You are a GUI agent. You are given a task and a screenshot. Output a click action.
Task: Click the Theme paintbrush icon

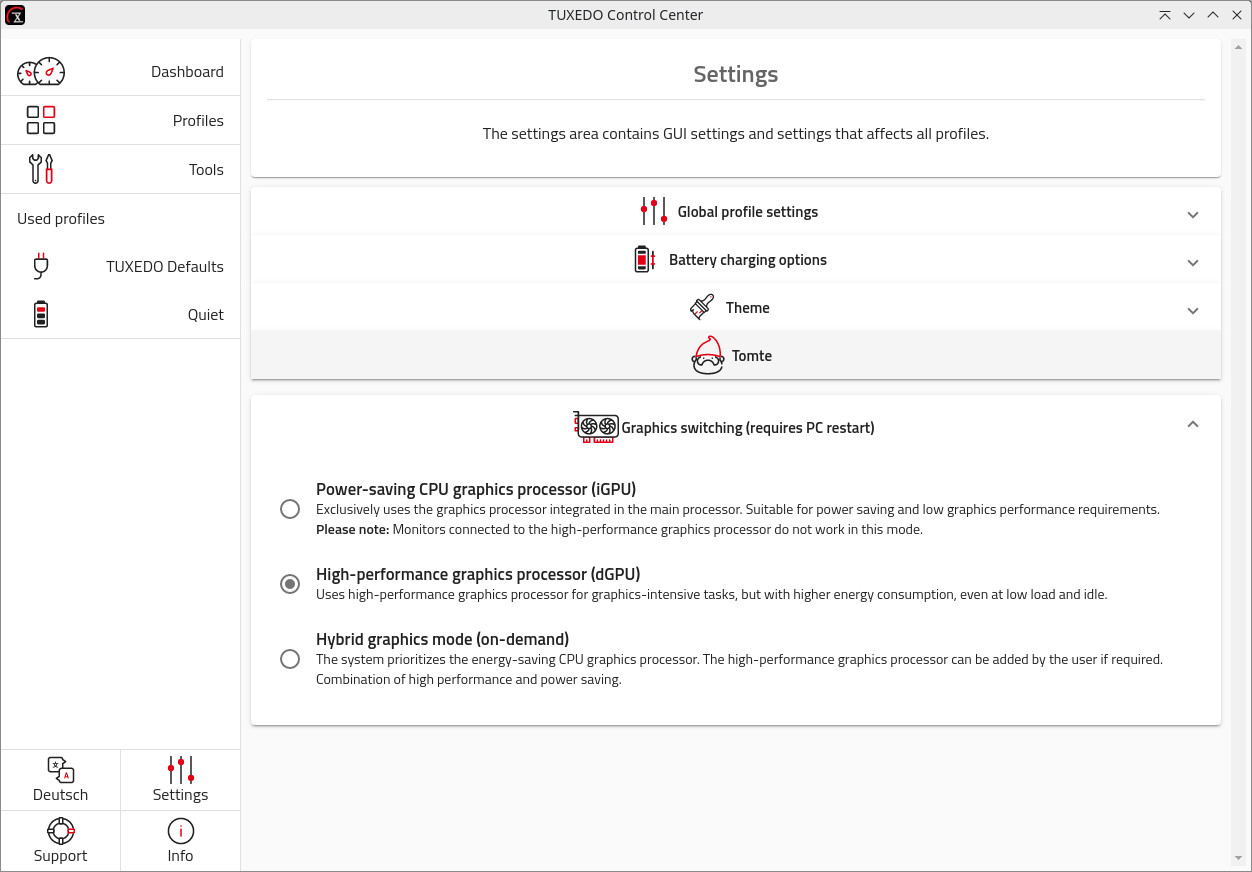tap(702, 307)
